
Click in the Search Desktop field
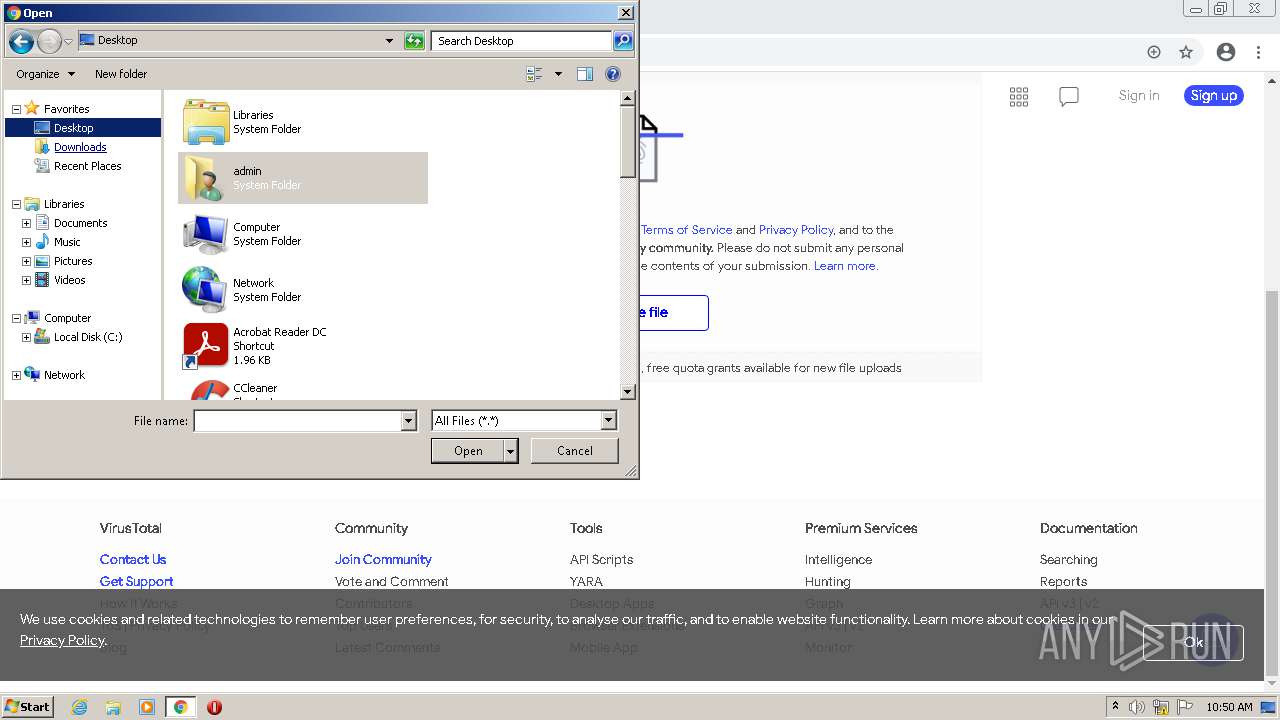click(x=522, y=41)
